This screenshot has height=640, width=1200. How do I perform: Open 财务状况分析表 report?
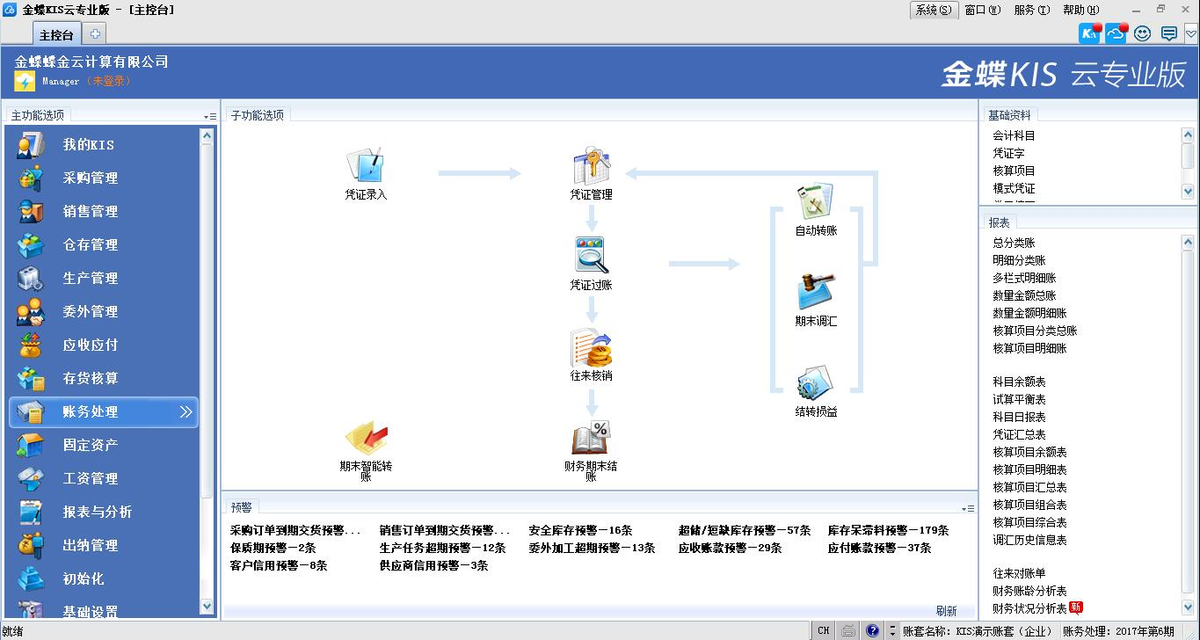(x=1029, y=608)
